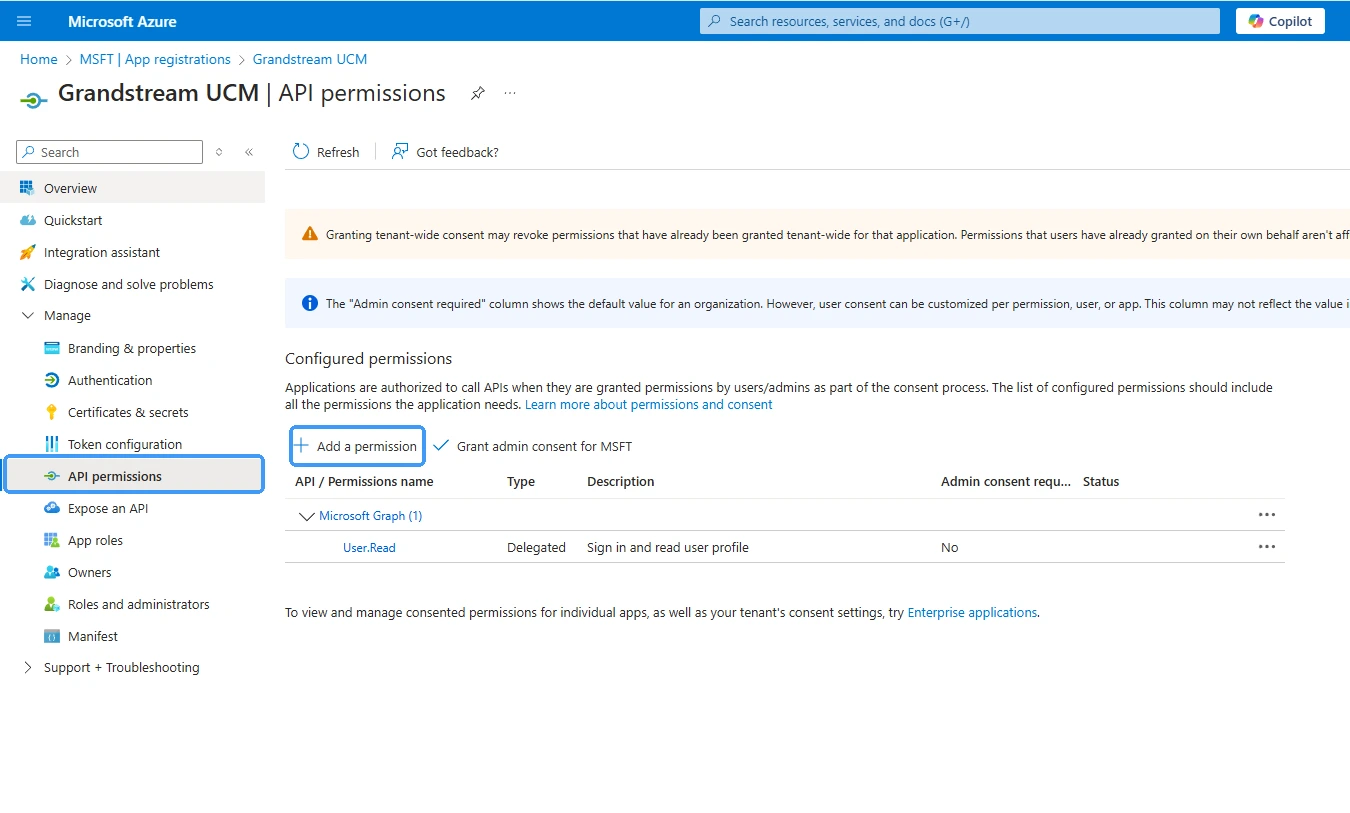
Task: Open the User.Read permission
Action: (x=369, y=548)
